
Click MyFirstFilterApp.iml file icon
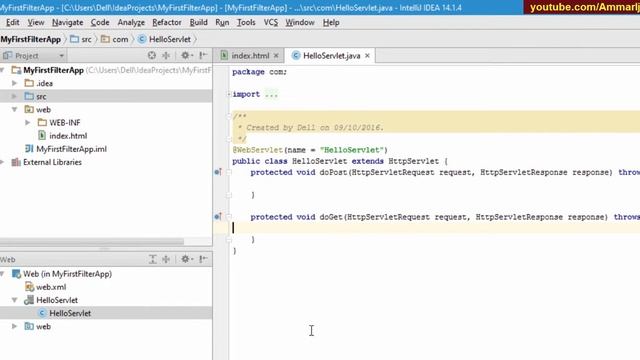pyautogui.click(x=29, y=149)
